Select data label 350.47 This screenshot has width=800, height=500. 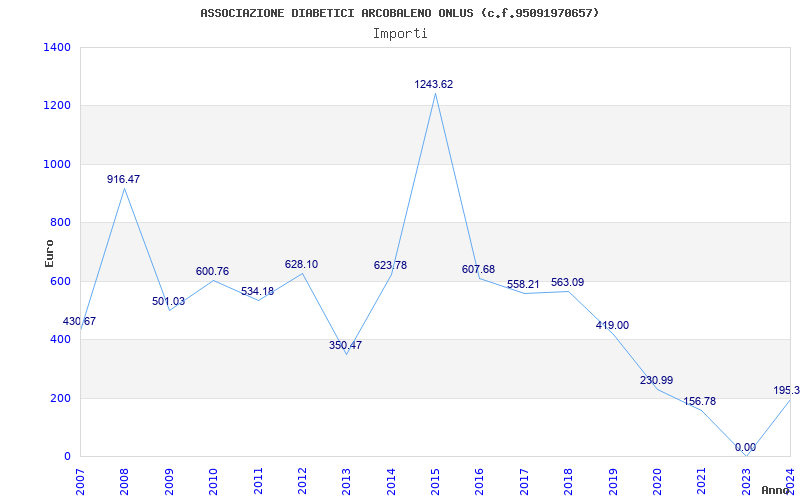[345, 345]
